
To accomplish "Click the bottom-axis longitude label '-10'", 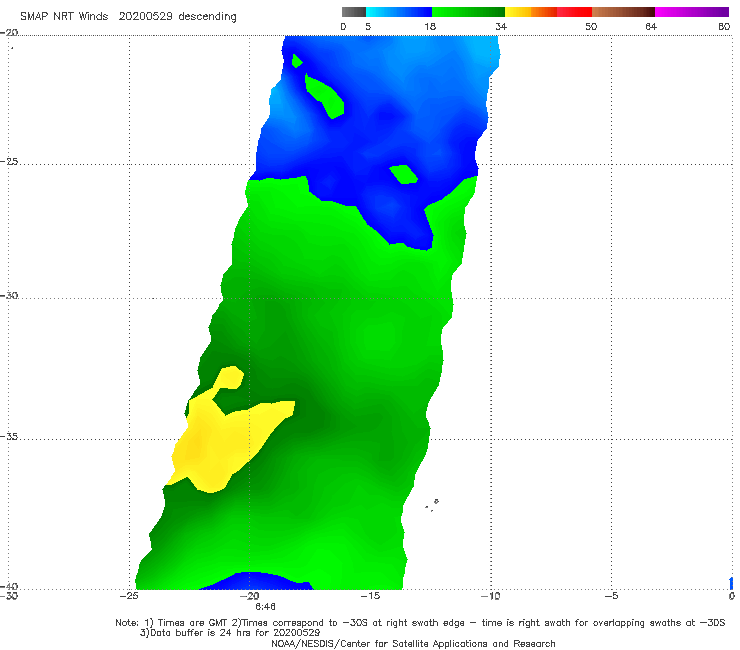I will 490,596.
